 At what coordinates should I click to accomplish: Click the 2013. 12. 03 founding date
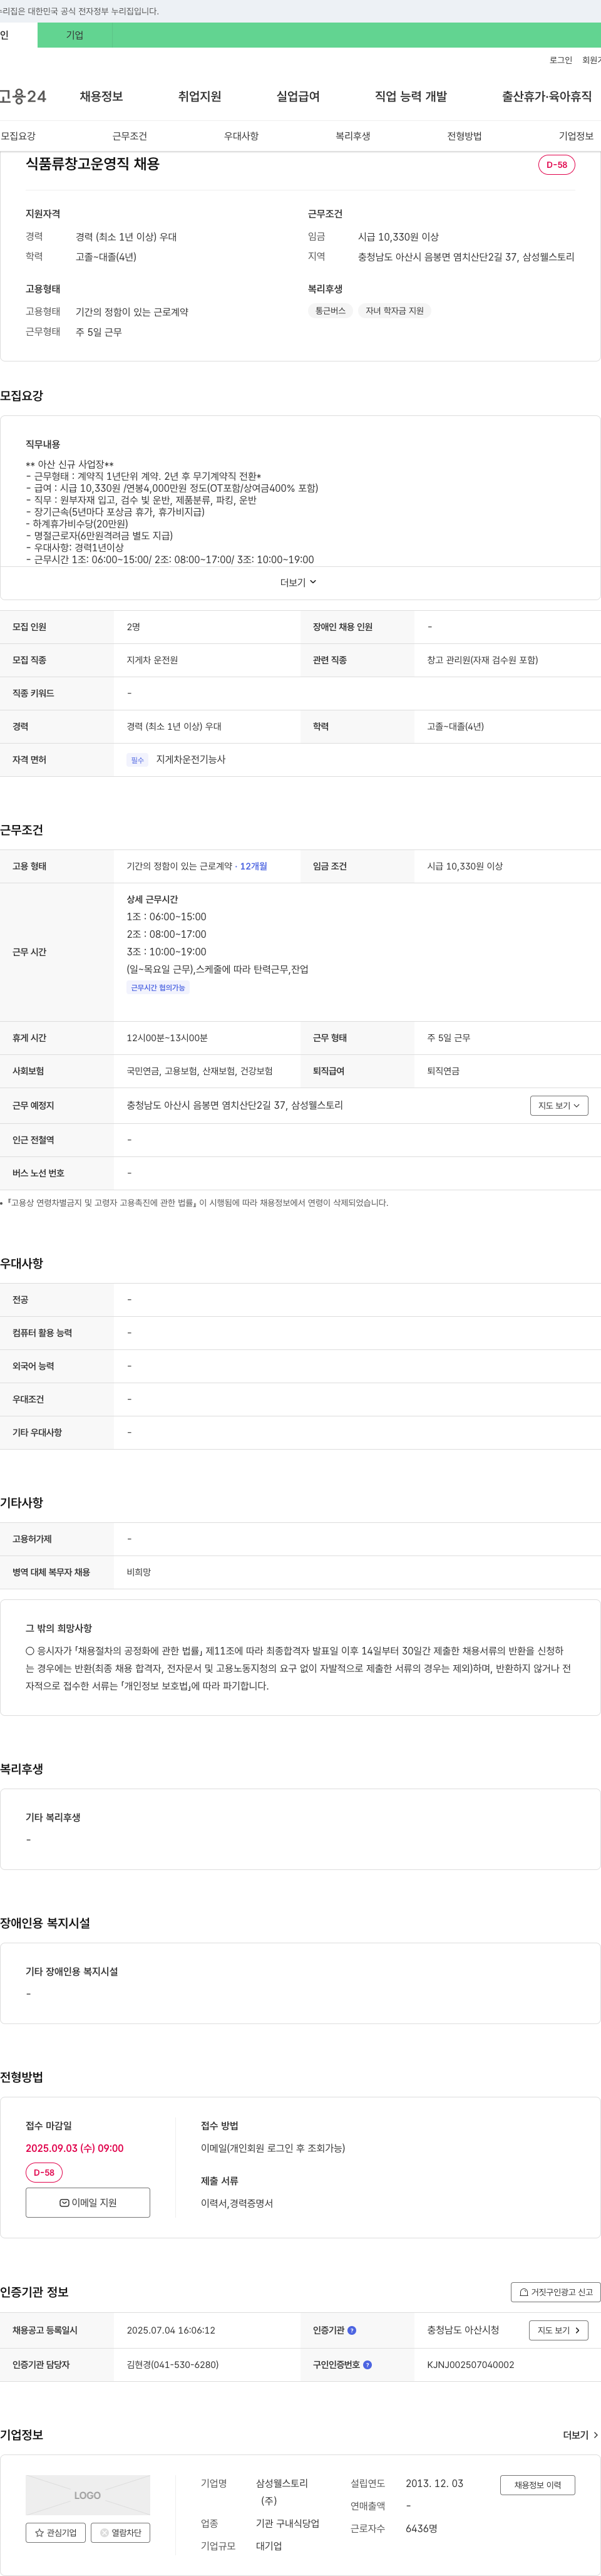click(x=434, y=2483)
